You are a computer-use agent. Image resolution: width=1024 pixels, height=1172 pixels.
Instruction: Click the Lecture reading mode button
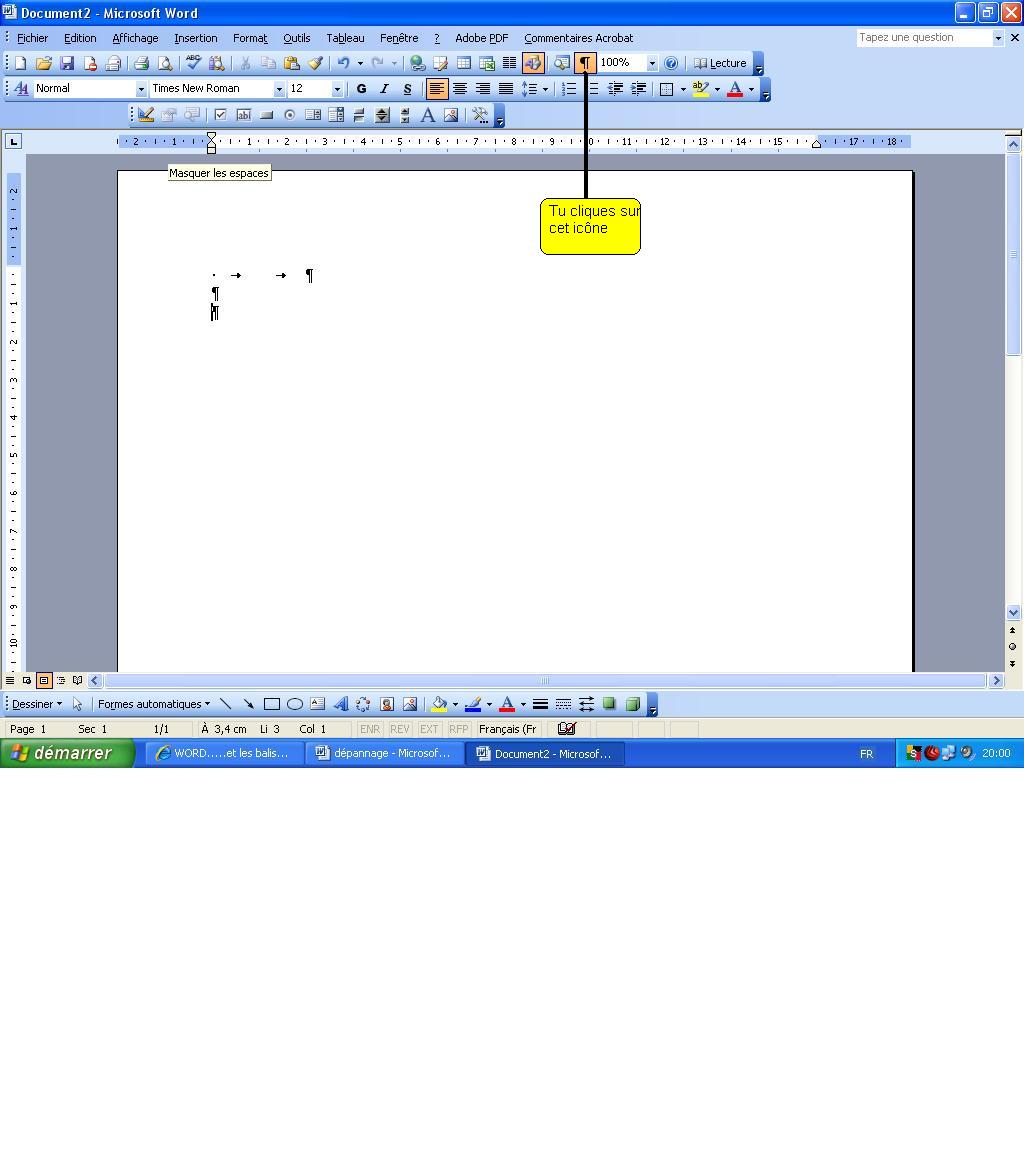pyautogui.click(x=720, y=63)
